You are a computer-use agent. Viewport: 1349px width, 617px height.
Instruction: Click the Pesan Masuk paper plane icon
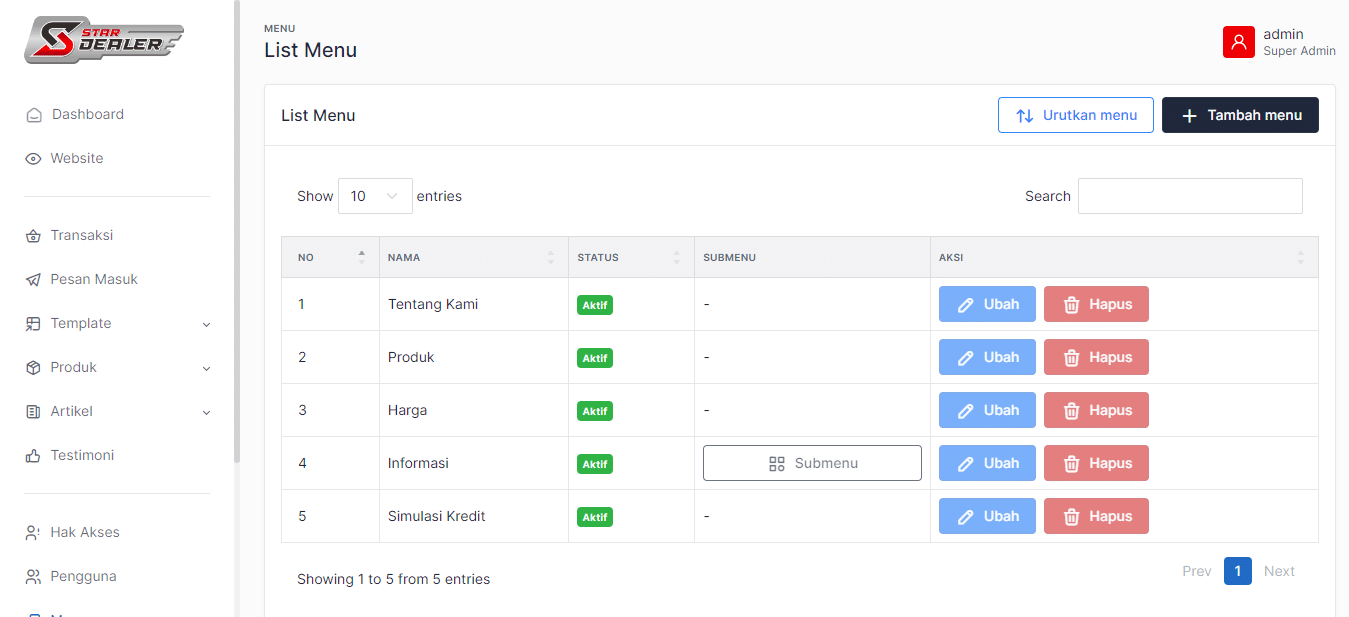pos(33,280)
